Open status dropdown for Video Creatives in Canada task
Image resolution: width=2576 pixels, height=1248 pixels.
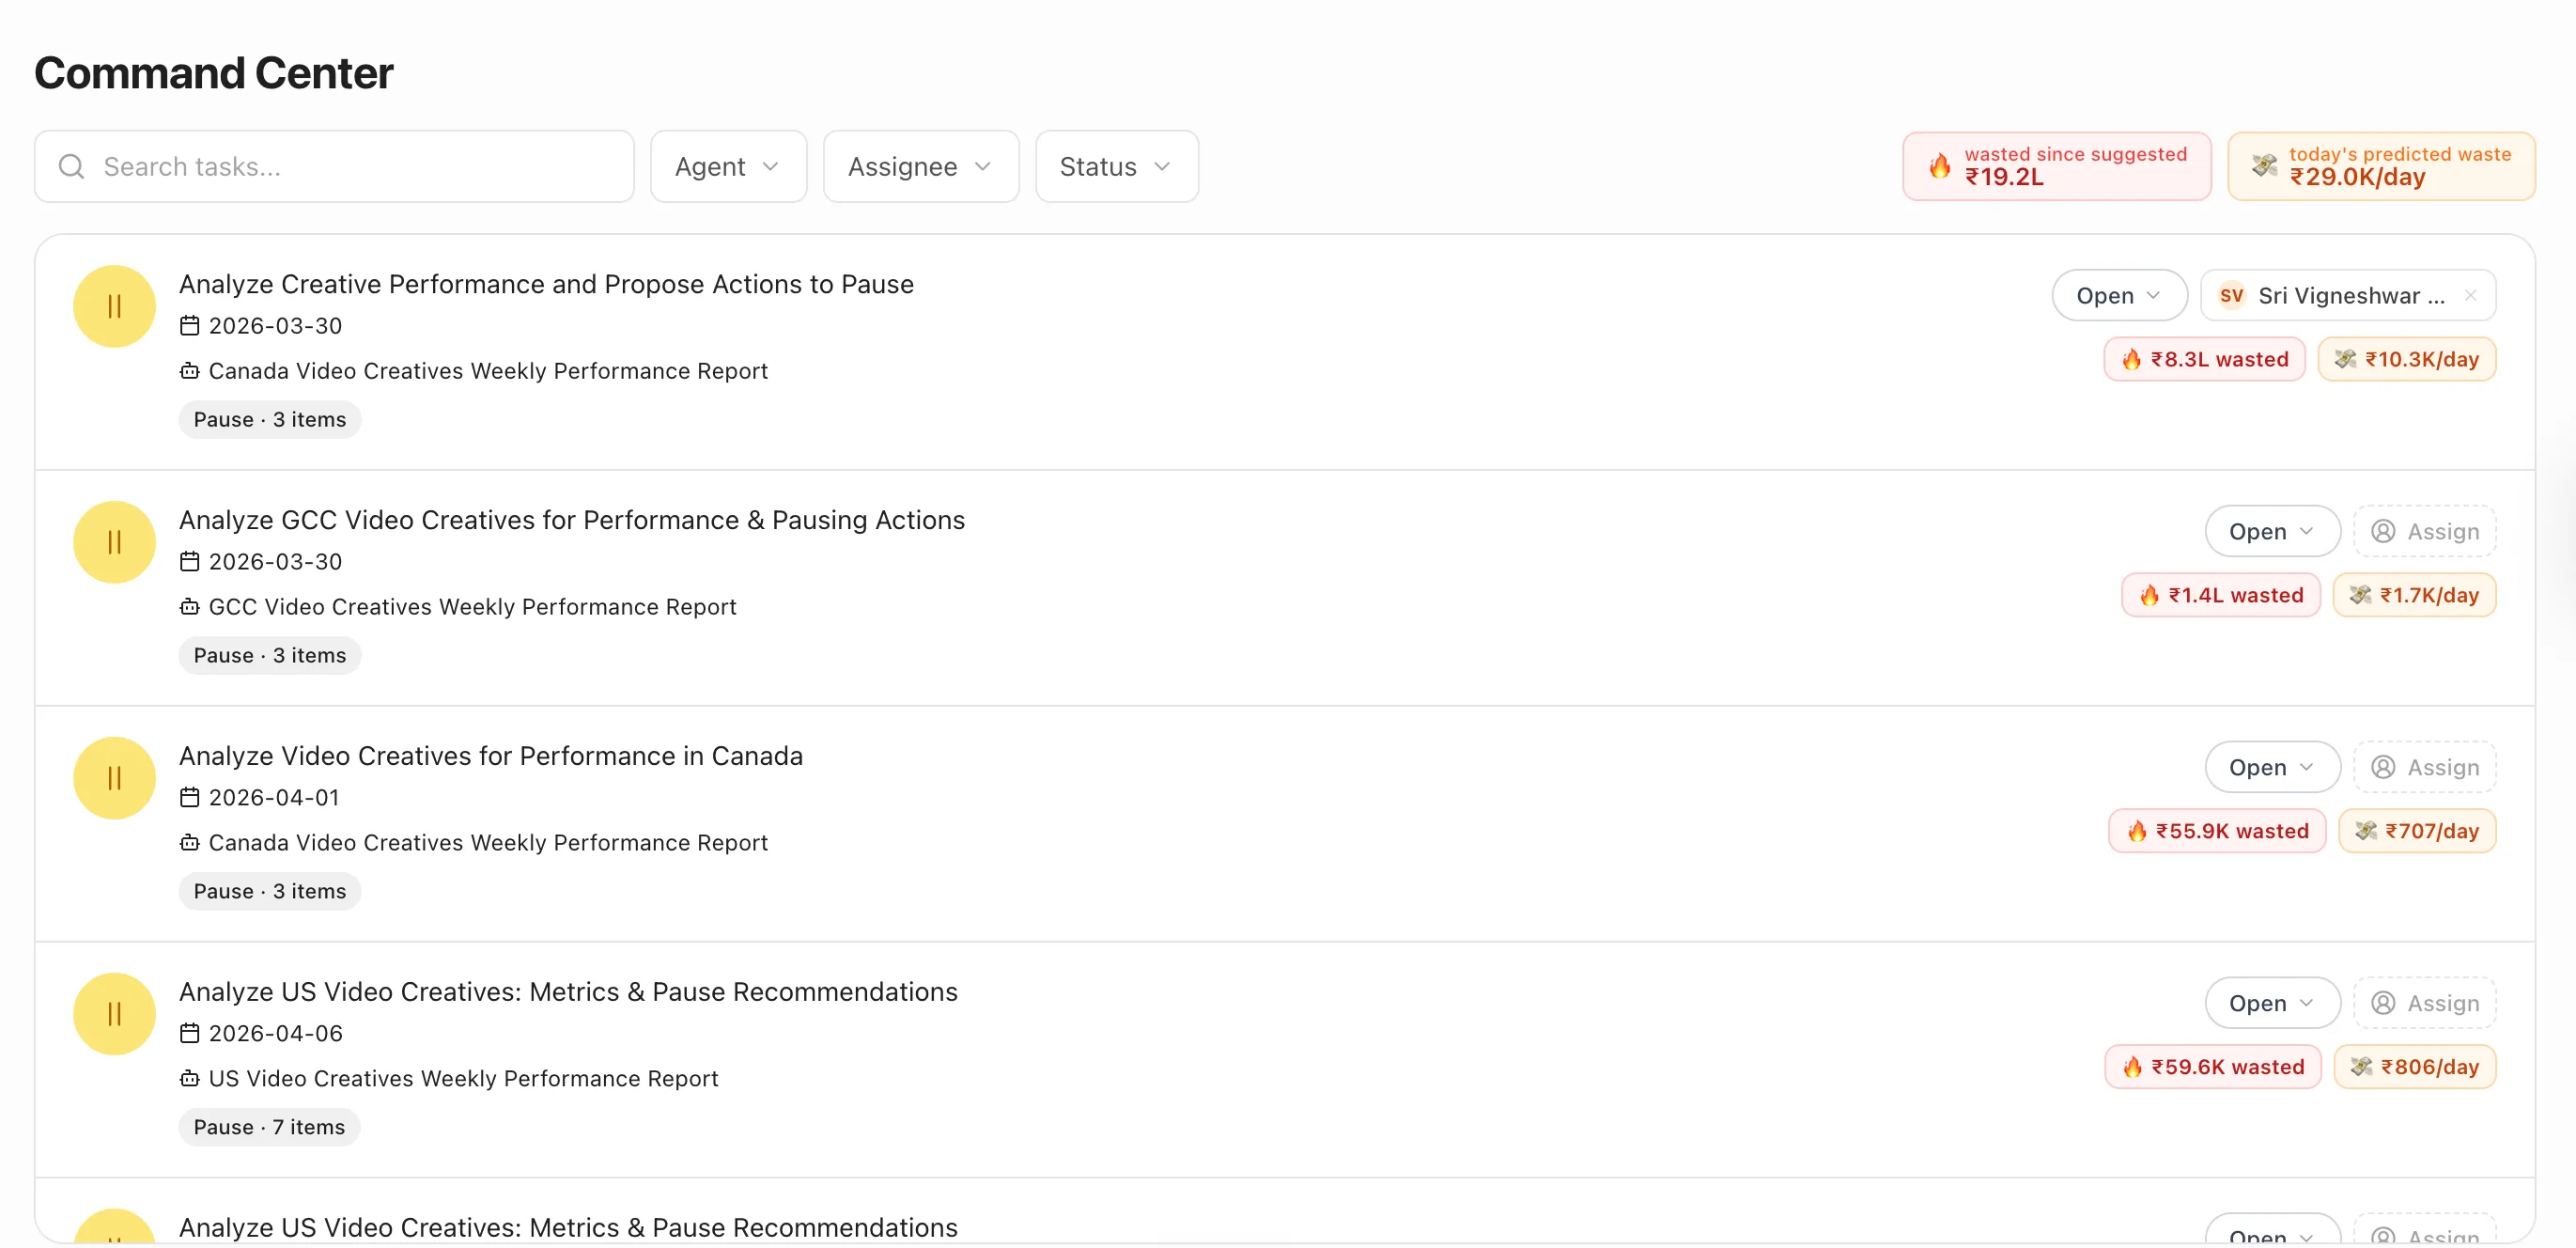(2272, 768)
